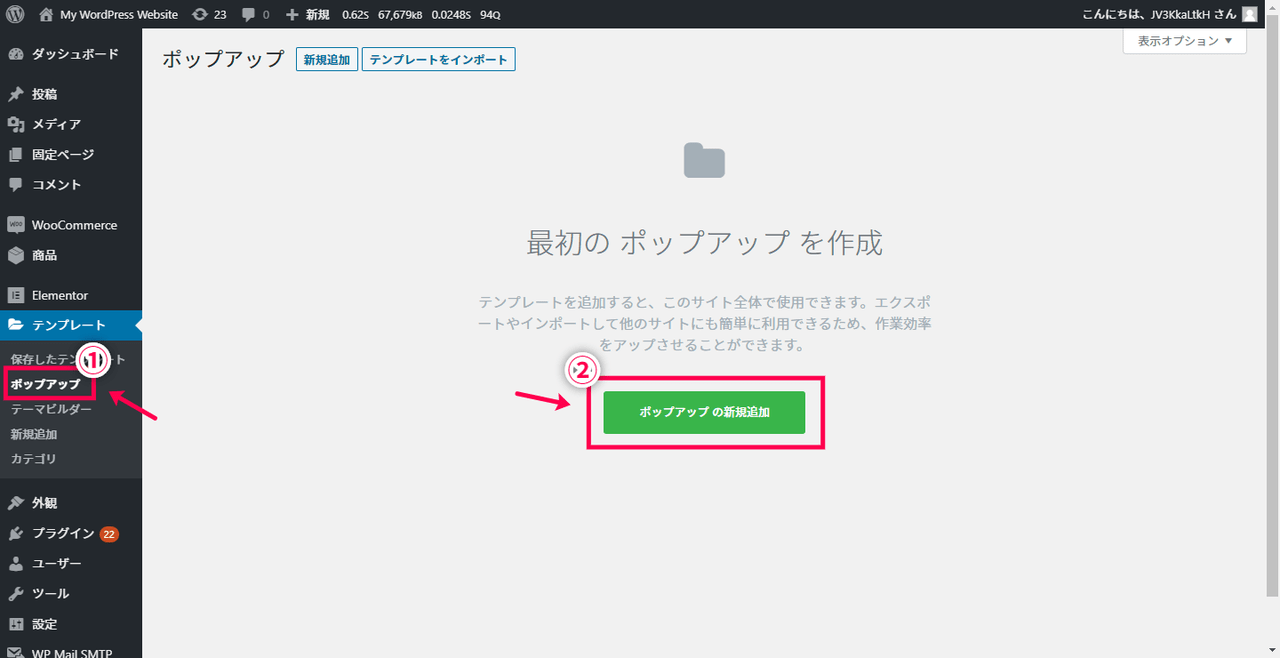Click the プラグイン plug icon
1280x658 pixels.
tap(15, 533)
